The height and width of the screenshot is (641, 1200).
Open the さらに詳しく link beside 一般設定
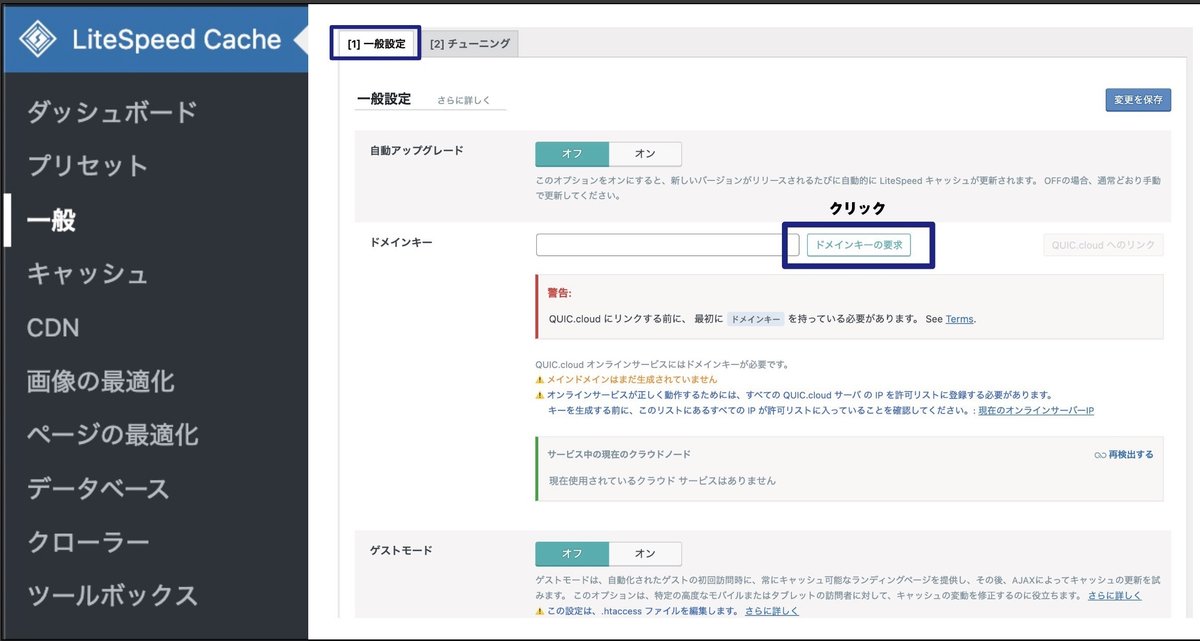coord(461,101)
